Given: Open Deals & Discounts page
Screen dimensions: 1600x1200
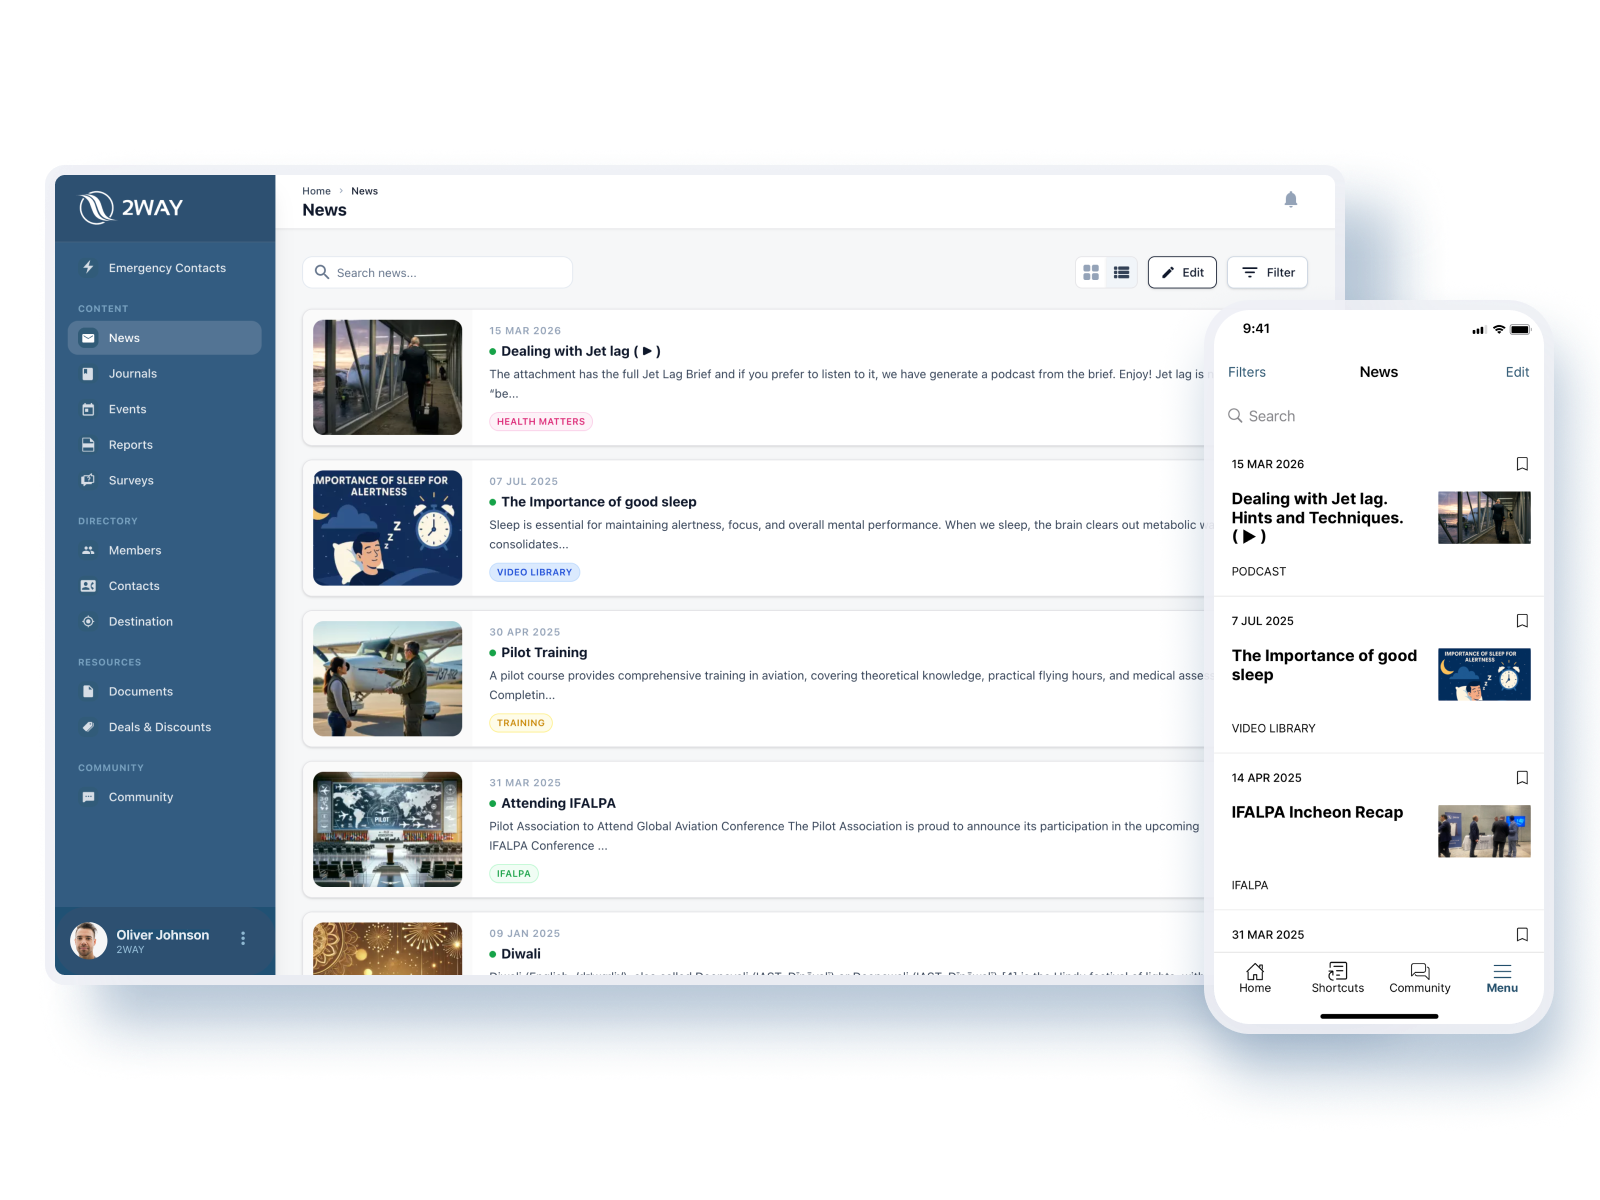Looking at the screenshot, I should (x=159, y=727).
